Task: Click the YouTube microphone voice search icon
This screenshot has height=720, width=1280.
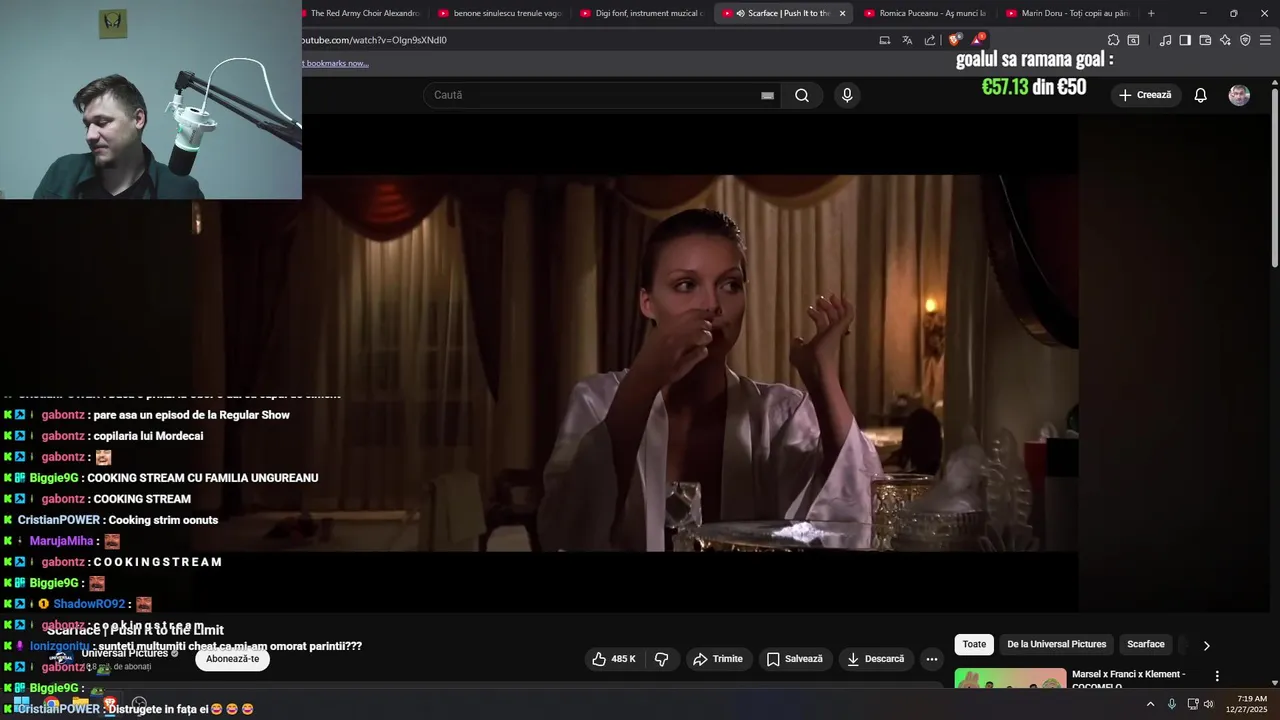Action: pyautogui.click(x=847, y=95)
